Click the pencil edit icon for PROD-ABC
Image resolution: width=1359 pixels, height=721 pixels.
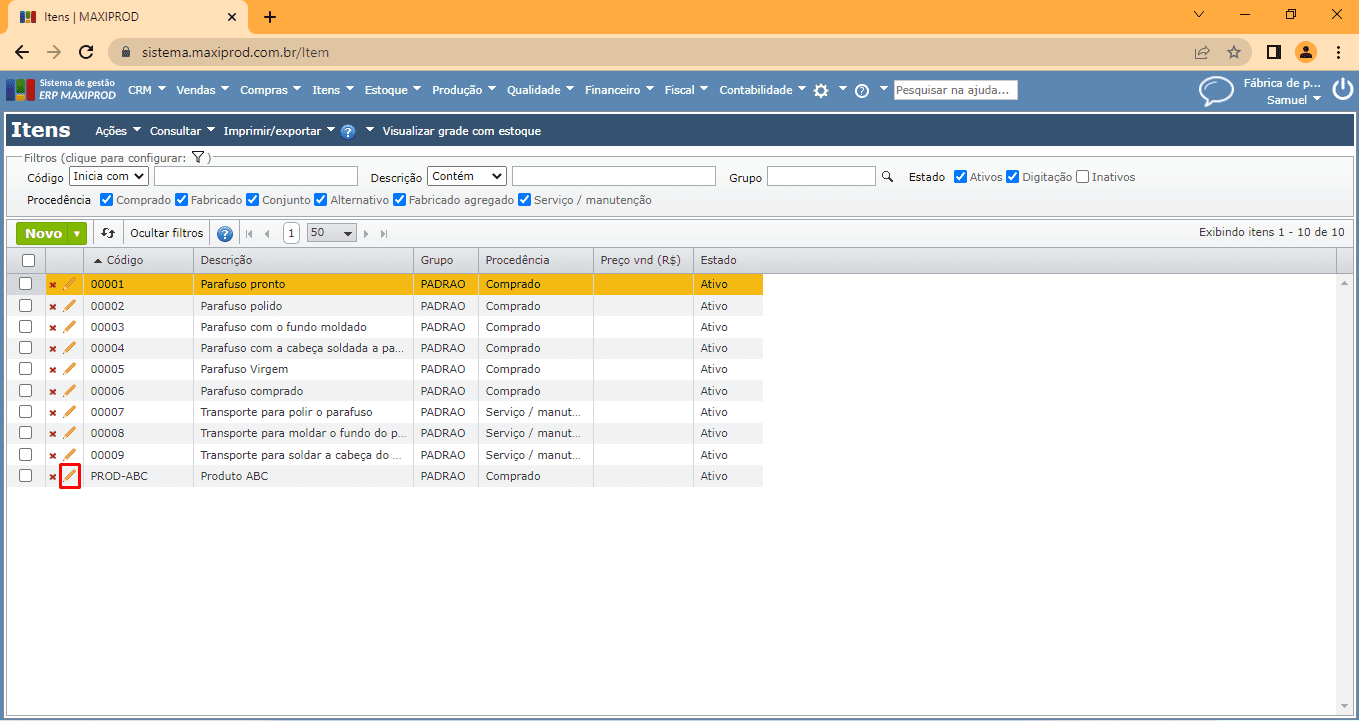69,476
